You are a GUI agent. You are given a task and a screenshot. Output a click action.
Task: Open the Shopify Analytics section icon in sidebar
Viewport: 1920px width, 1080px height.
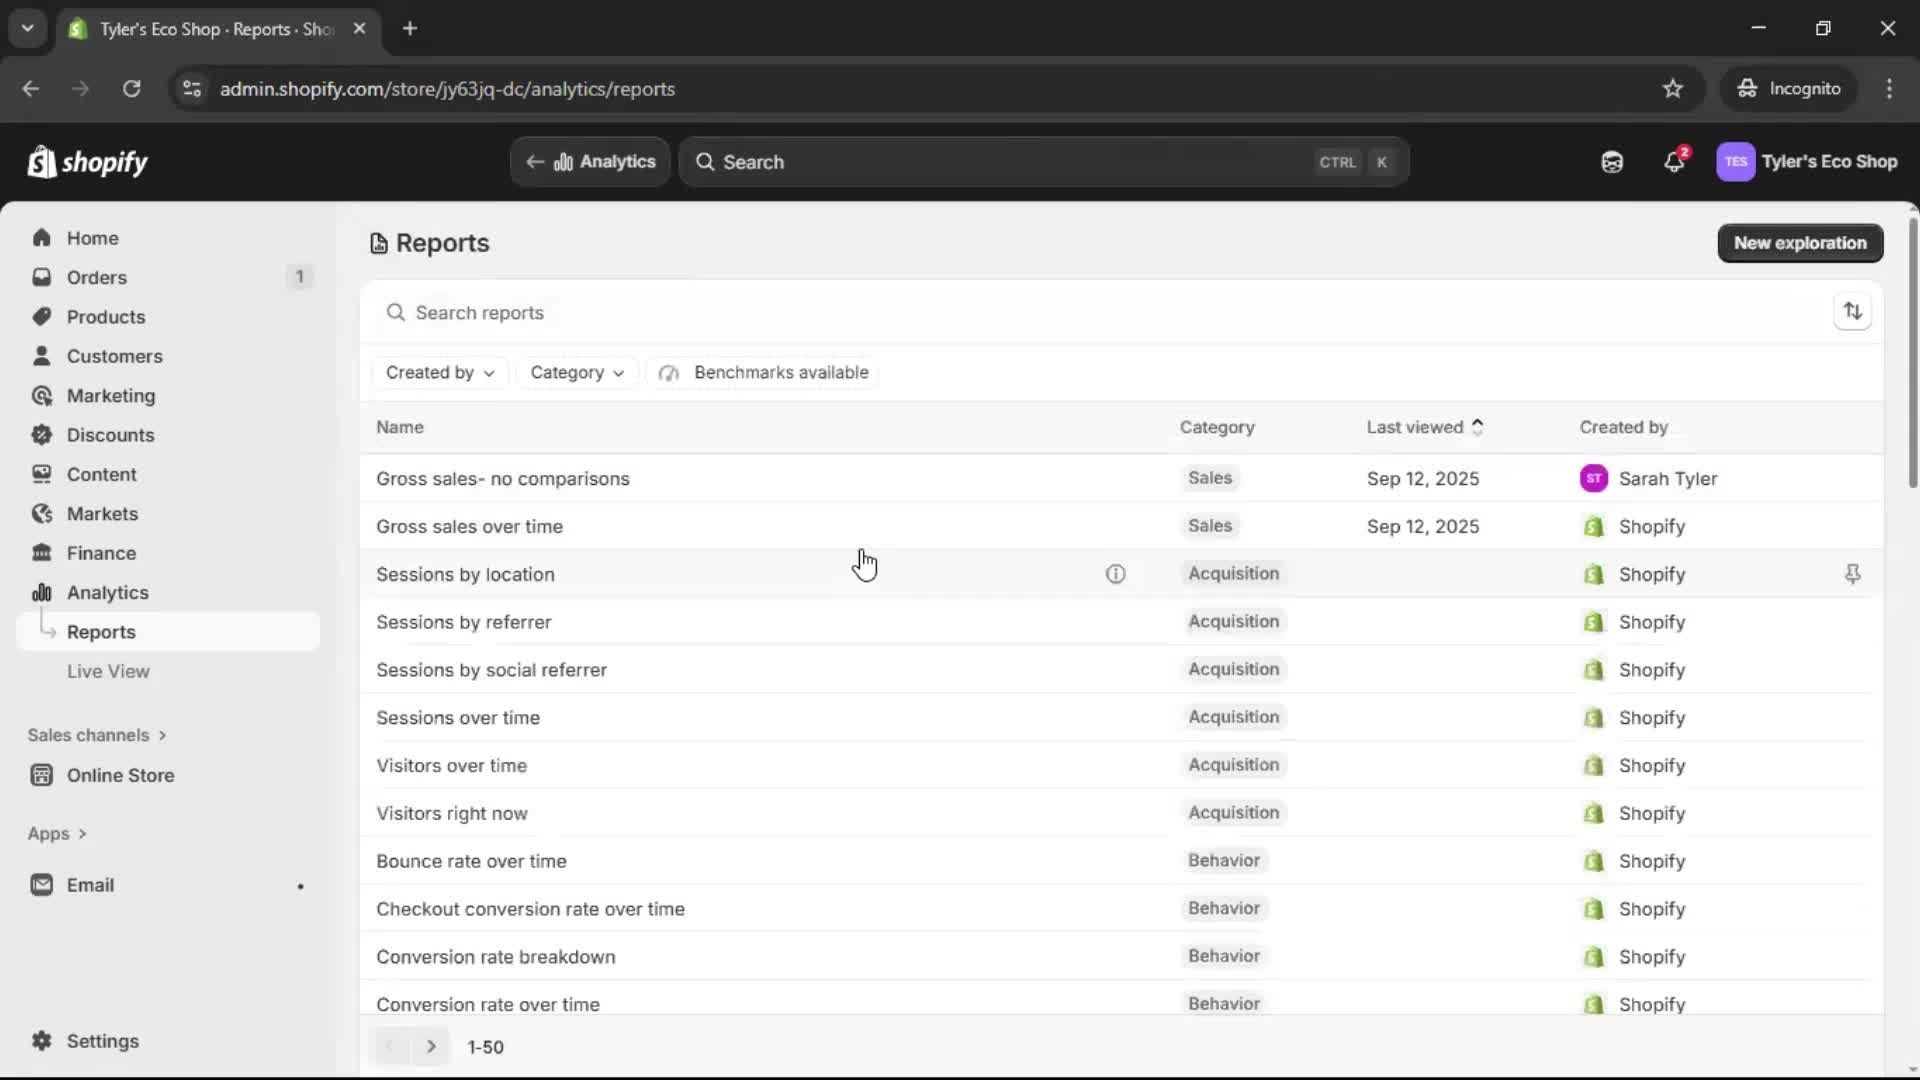tap(41, 592)
